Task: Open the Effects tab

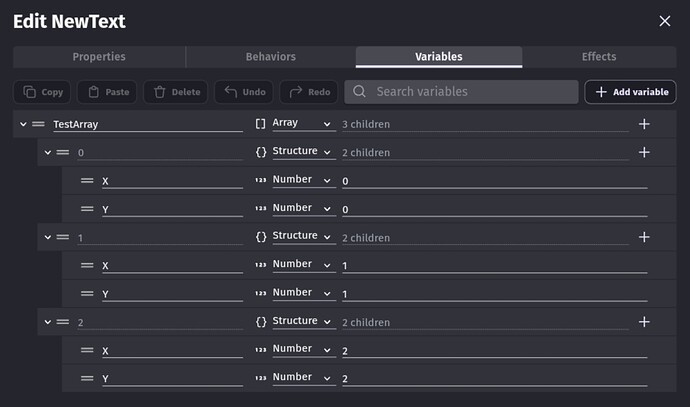Action: pyautogui.click(x=599, y=57)
